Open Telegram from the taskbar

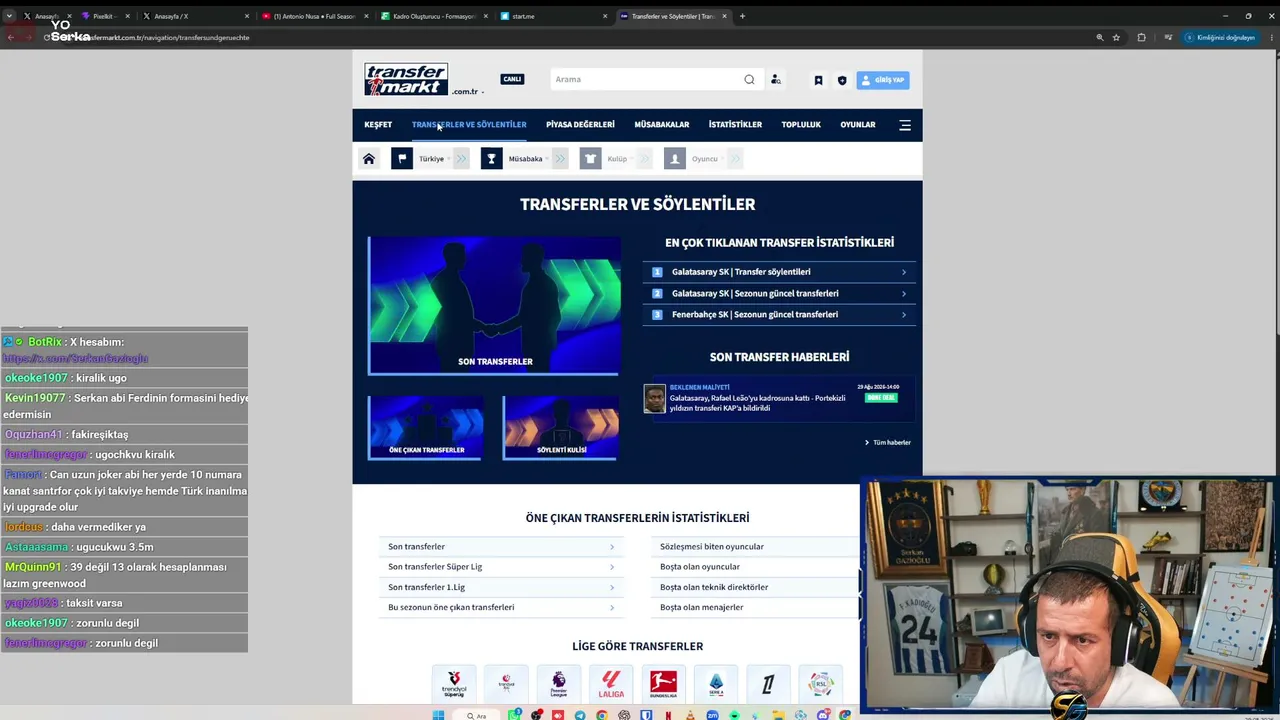pyautogui.click(x=580, y=715)
